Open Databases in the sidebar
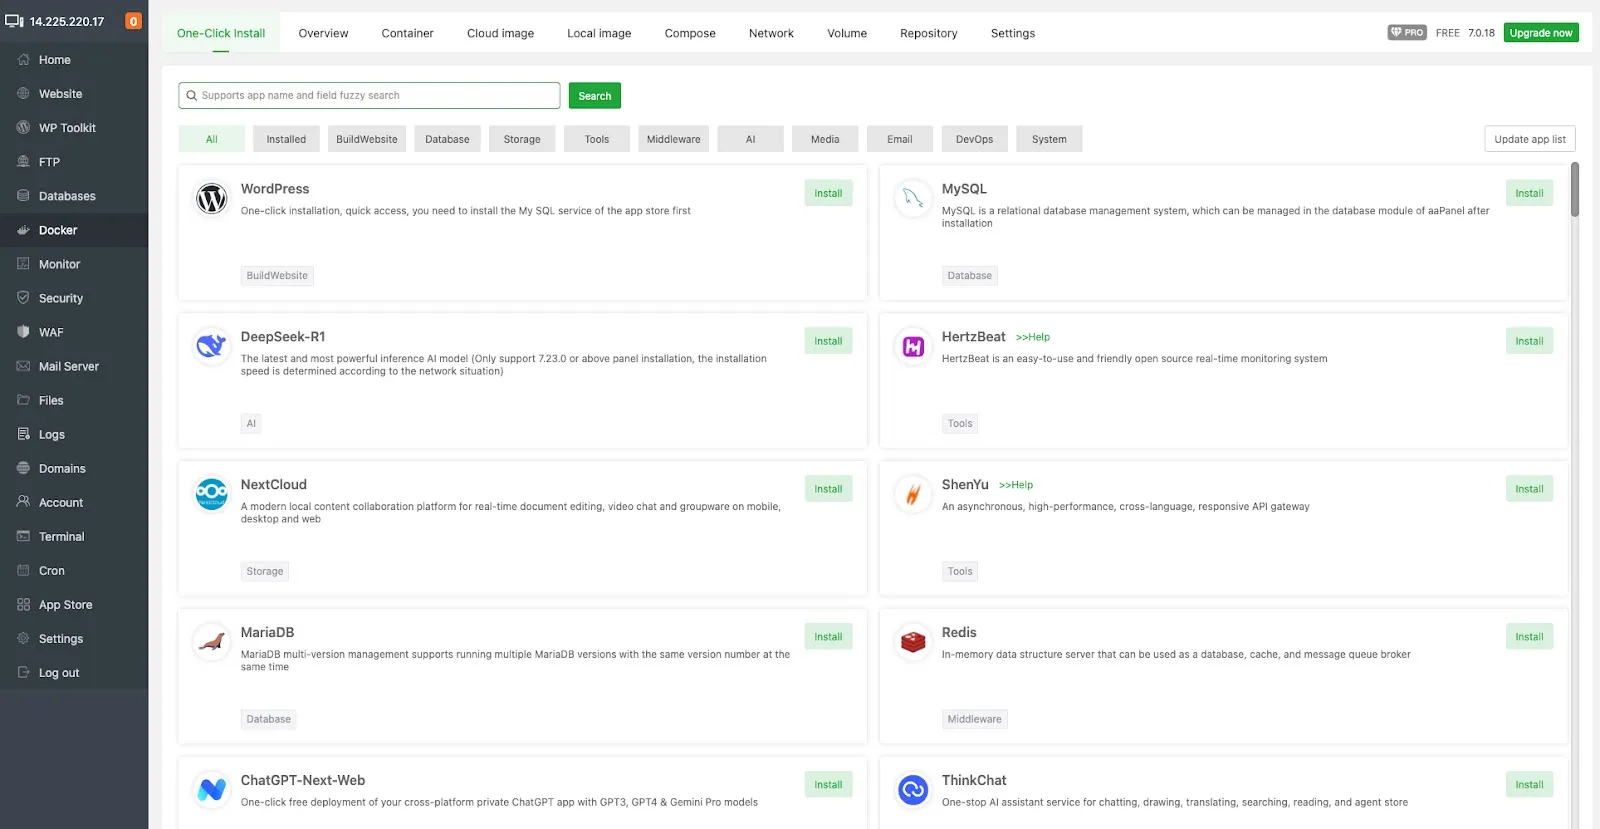 (74, 196)
